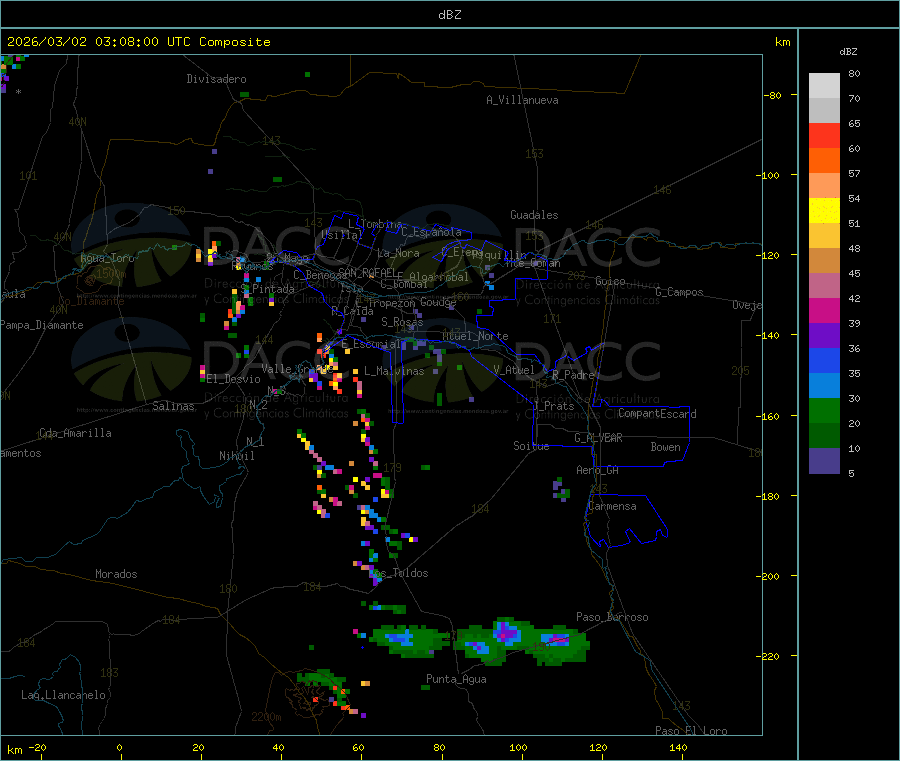
Task: Click the Morados map label
Action: tap(117, 574)
